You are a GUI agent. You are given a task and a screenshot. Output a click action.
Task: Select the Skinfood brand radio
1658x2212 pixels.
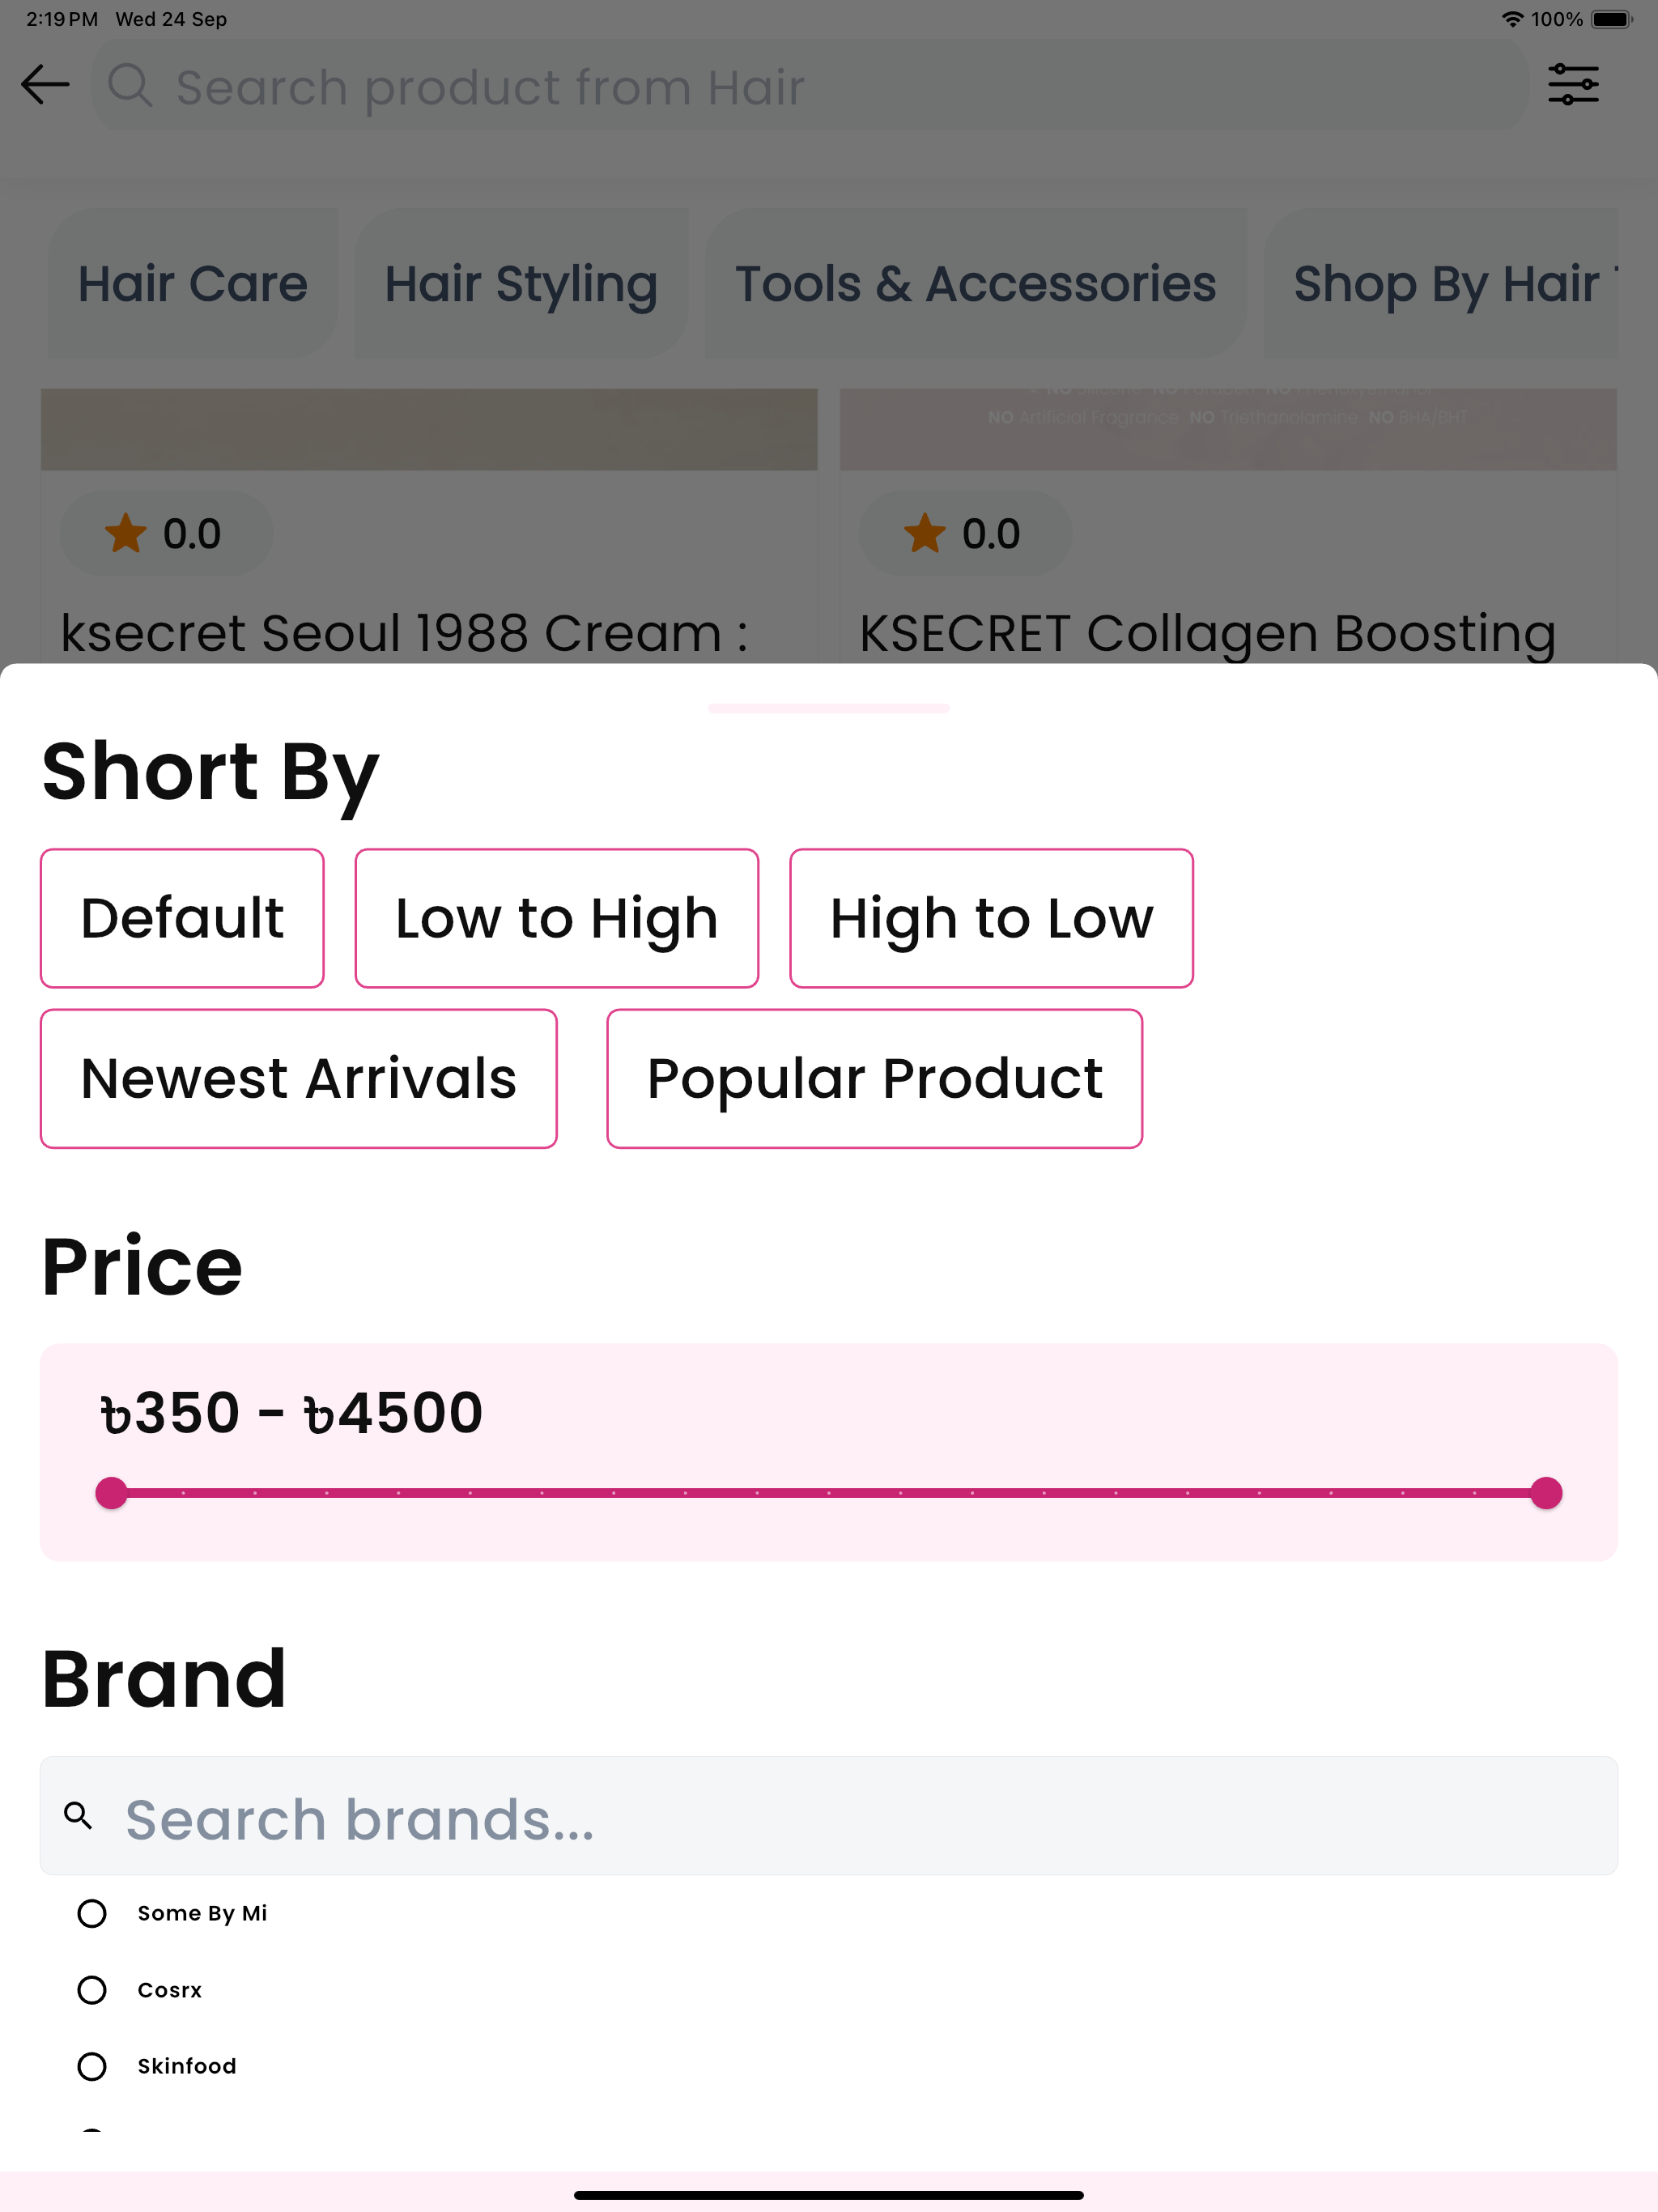pos(92,2066)
